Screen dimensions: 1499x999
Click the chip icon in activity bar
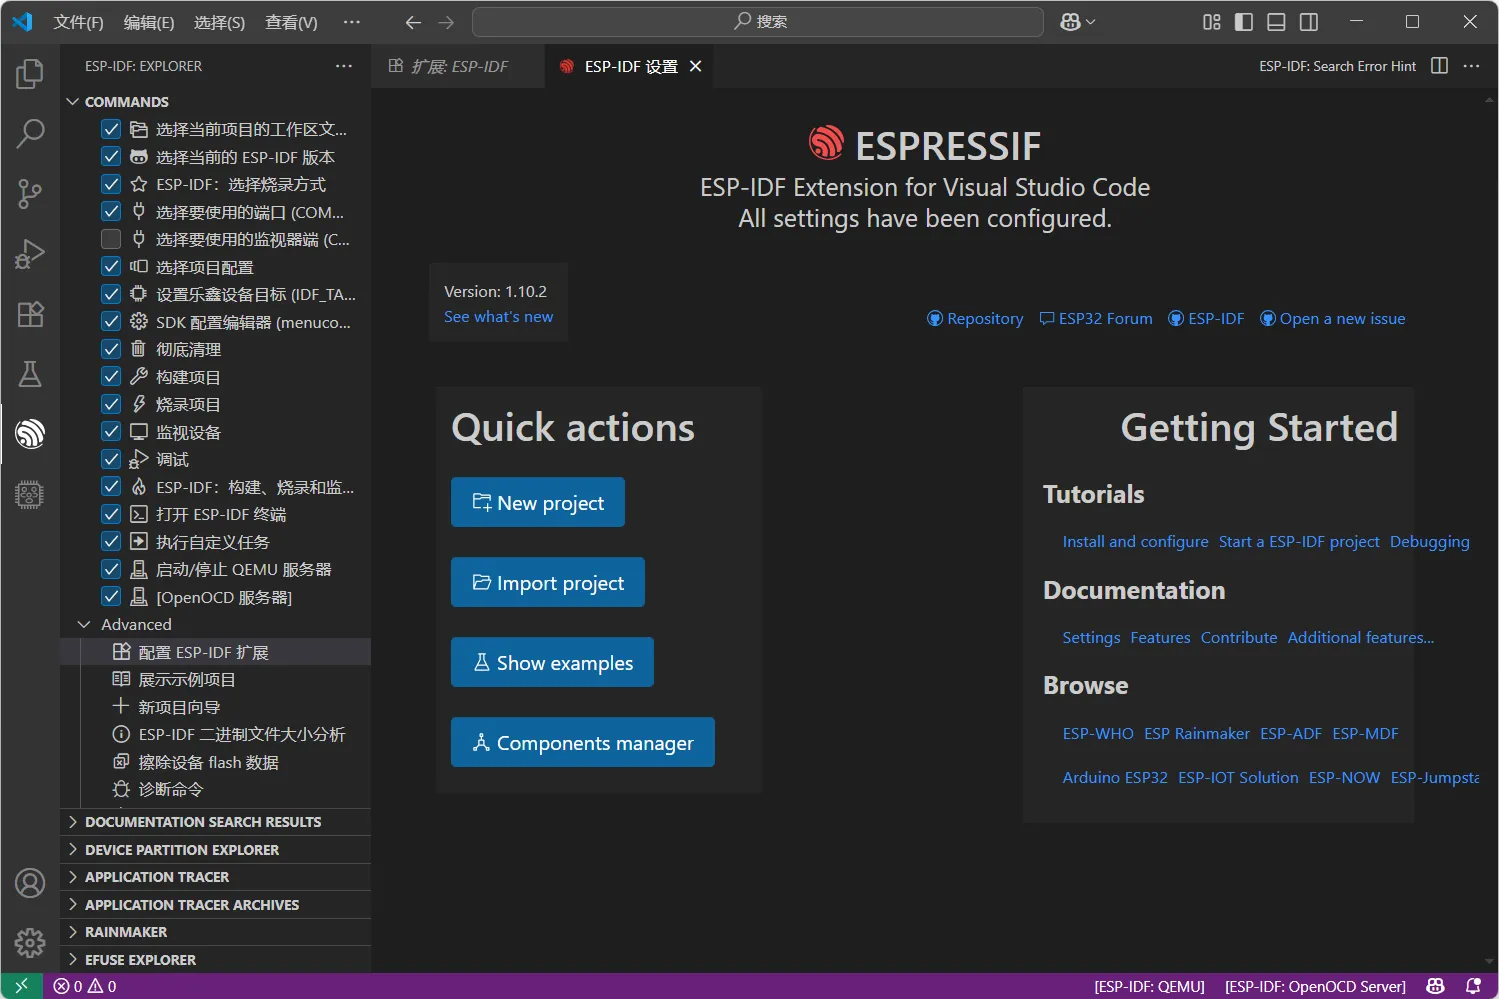30,494
